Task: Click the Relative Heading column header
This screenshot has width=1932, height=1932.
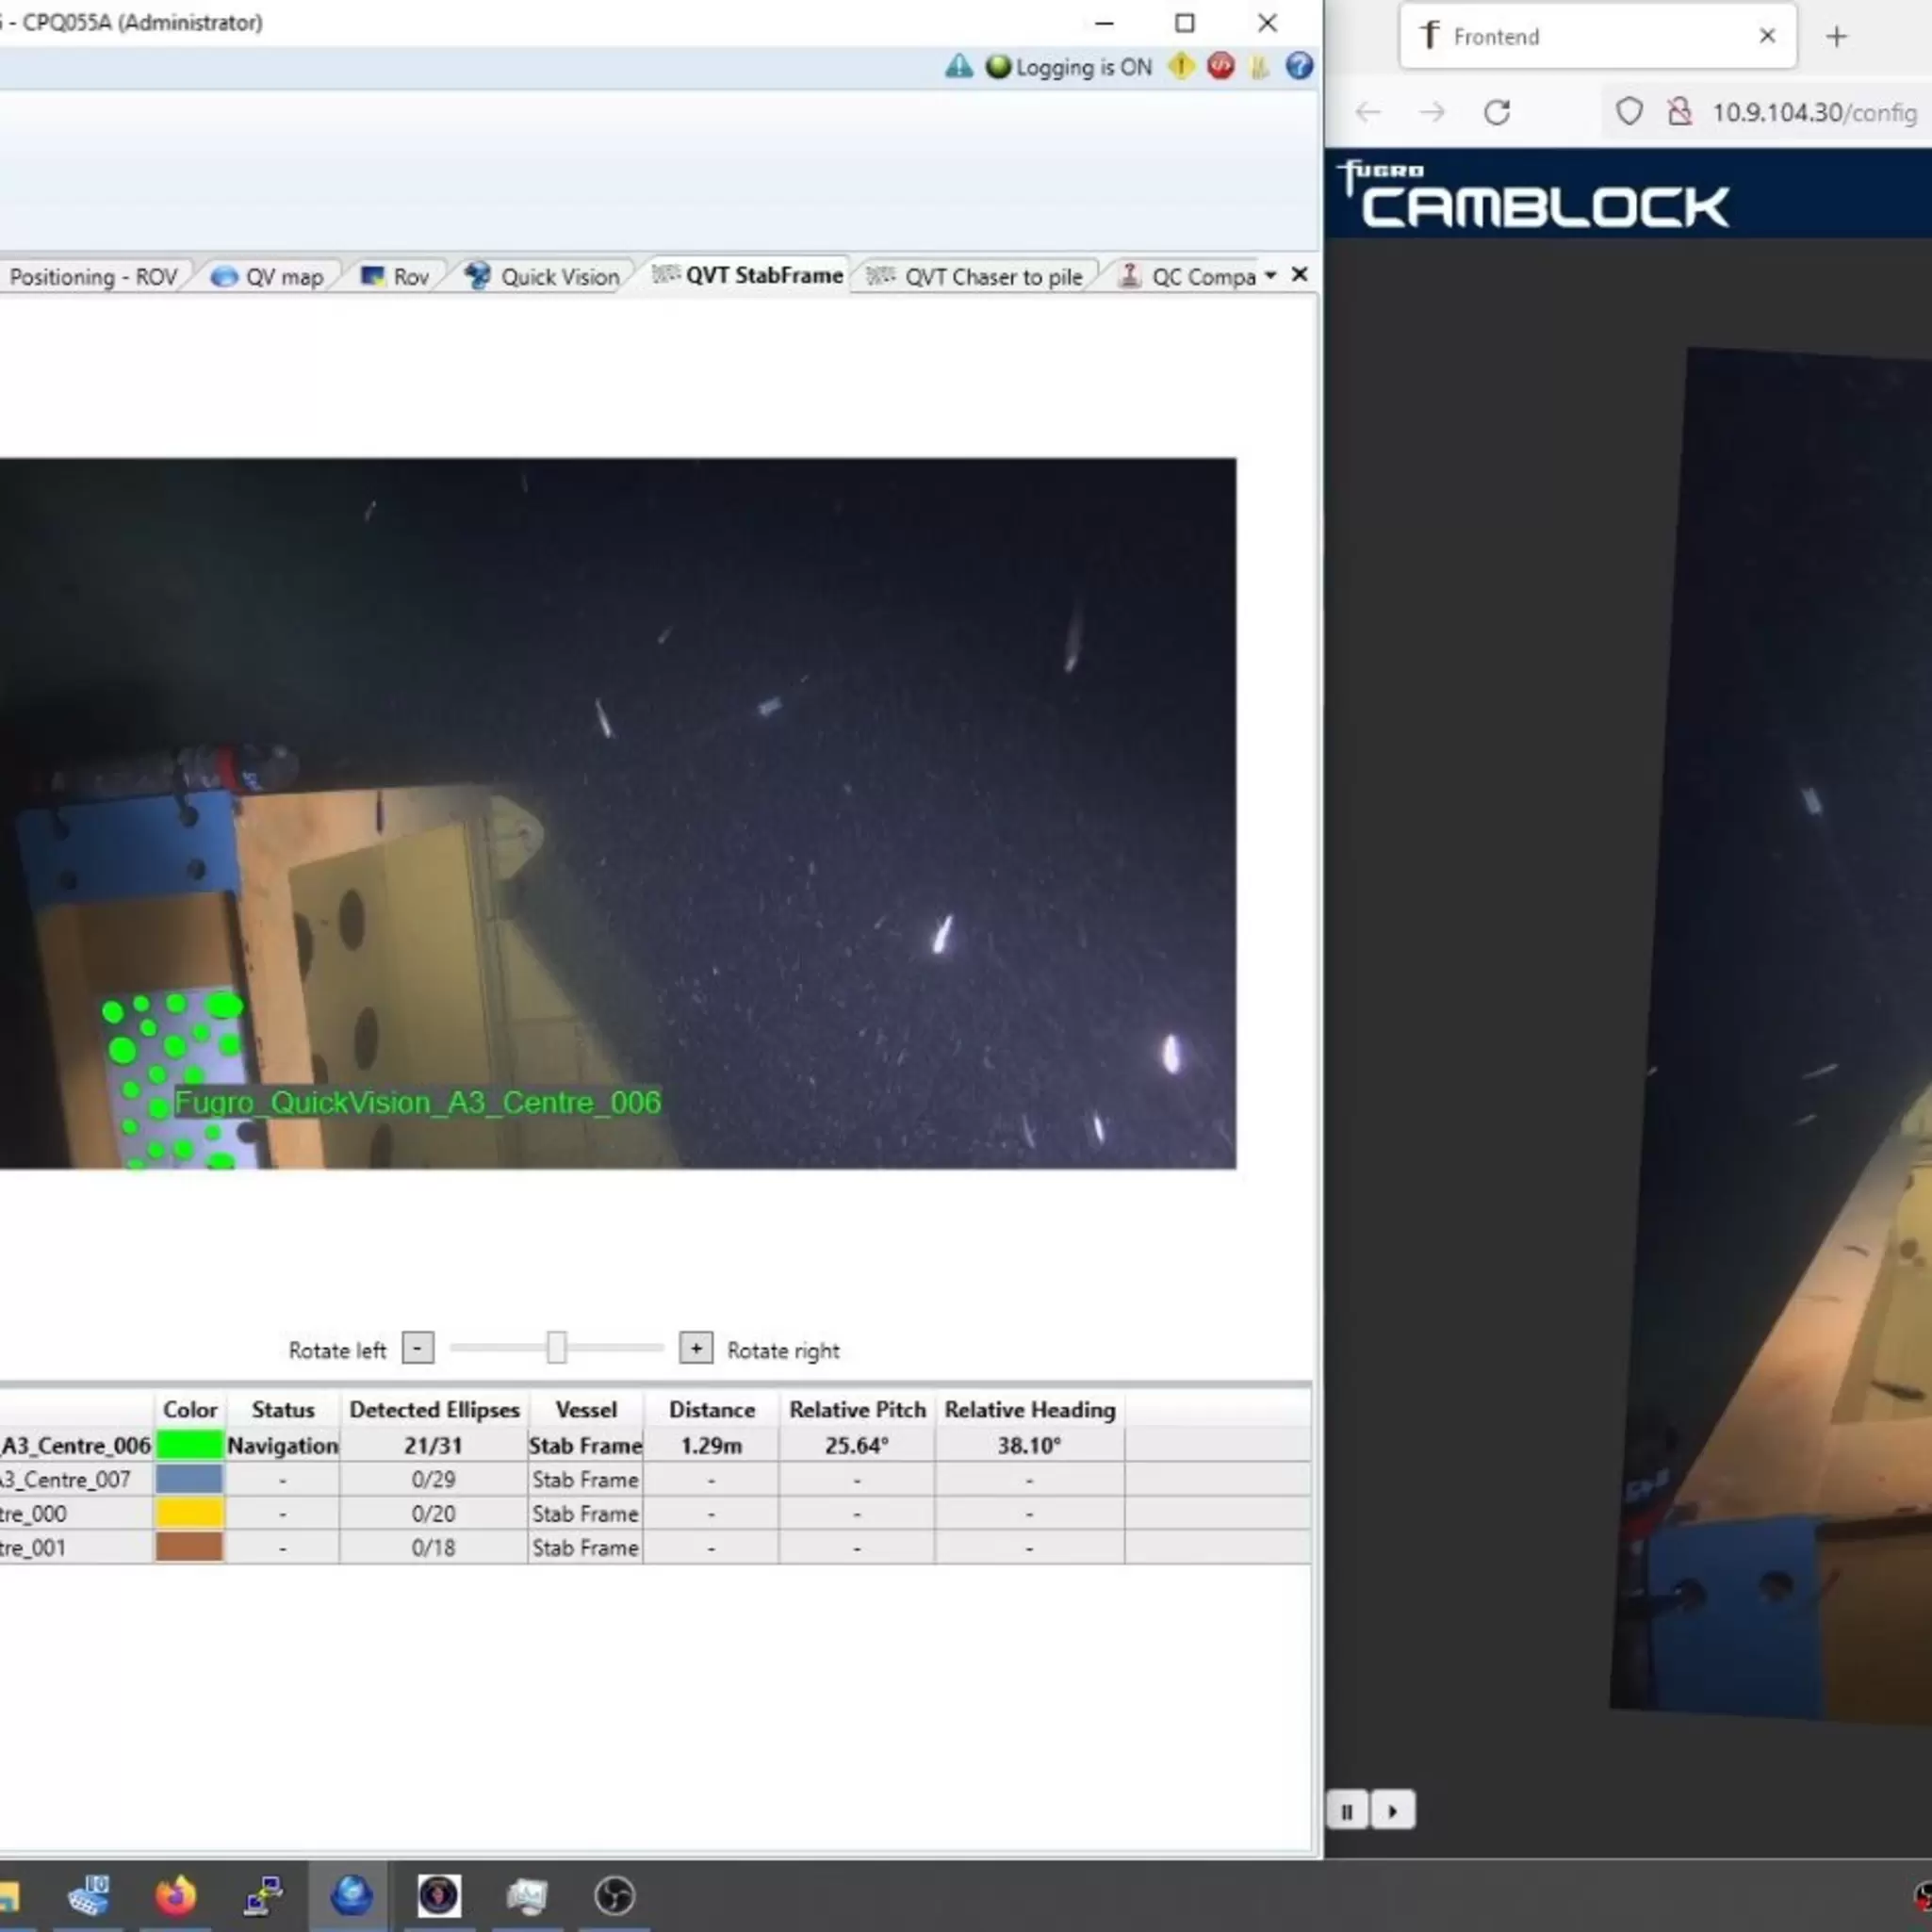Action: [x=1029, y=1410]
